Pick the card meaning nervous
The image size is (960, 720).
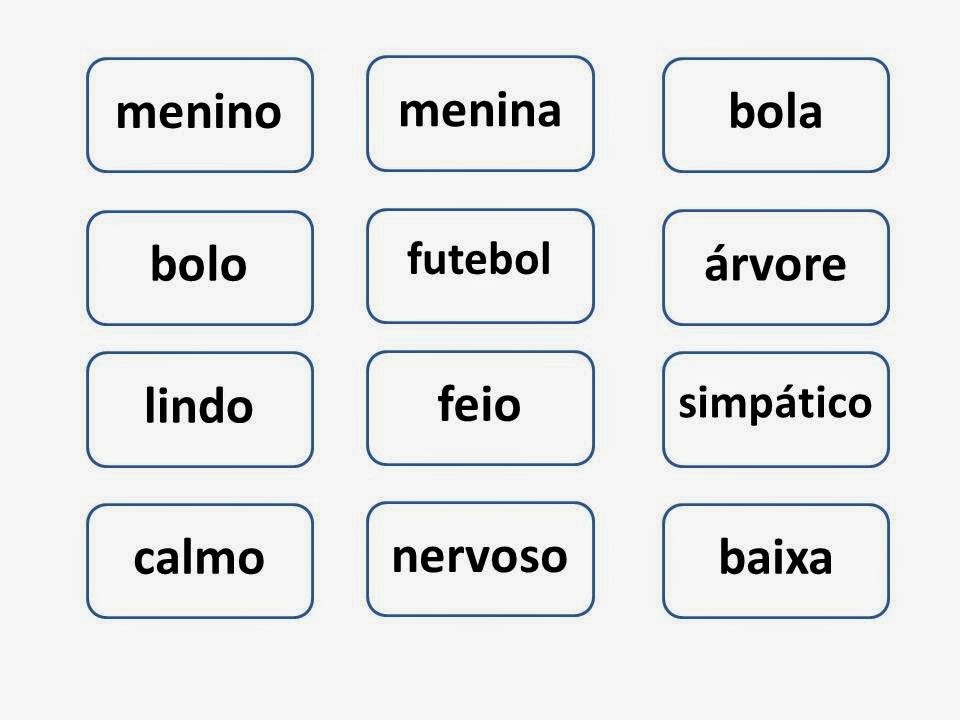[x=480, y=559]
